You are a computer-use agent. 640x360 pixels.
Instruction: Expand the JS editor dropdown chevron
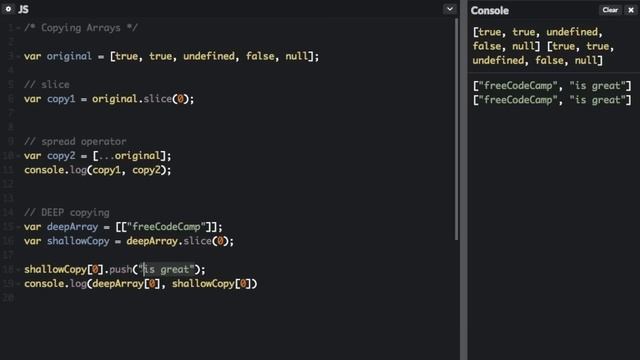[x=449, y=9]
